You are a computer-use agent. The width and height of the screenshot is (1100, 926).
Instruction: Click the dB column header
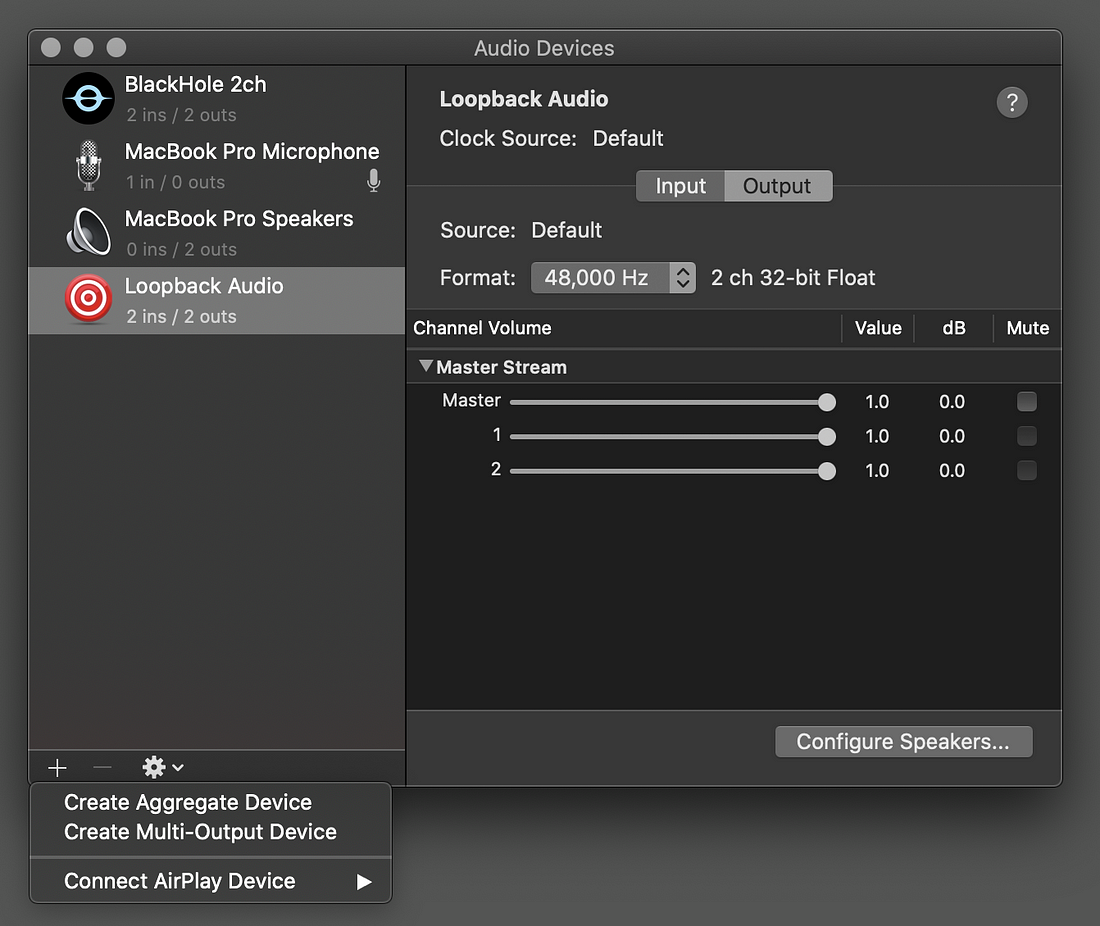click(x=954, y=328)
